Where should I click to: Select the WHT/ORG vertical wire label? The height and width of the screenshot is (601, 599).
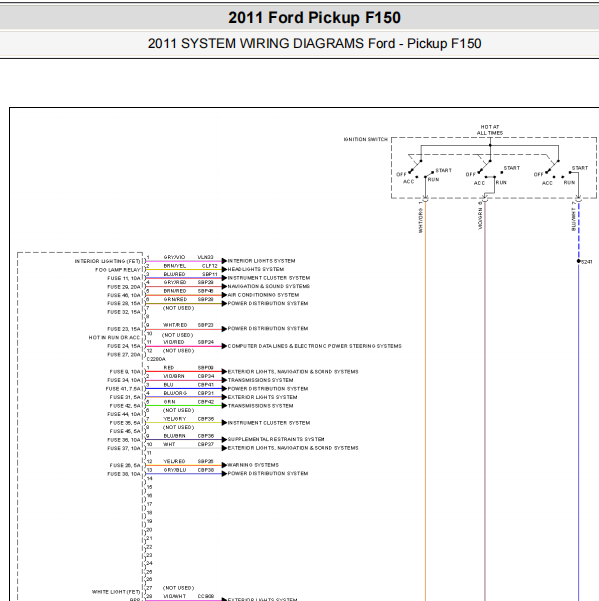[x=420, y=220]
